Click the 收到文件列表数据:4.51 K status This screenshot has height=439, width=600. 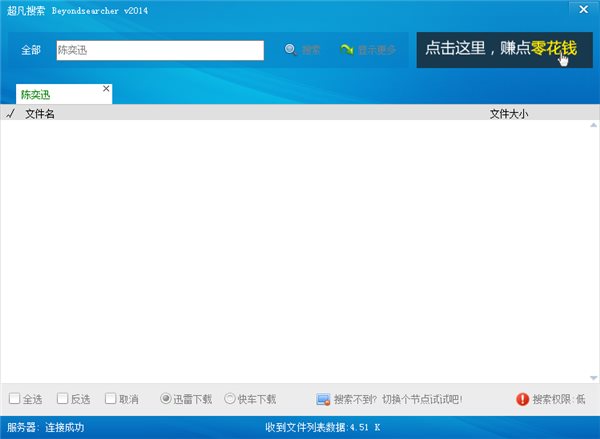coord(323,427)
